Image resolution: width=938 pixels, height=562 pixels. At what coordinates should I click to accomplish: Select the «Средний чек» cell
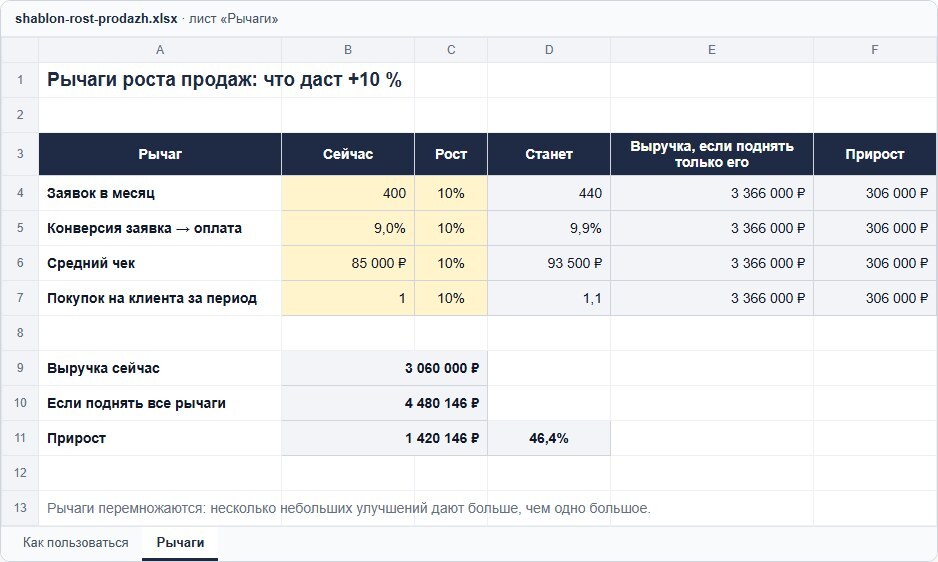(x=160, y=263)
